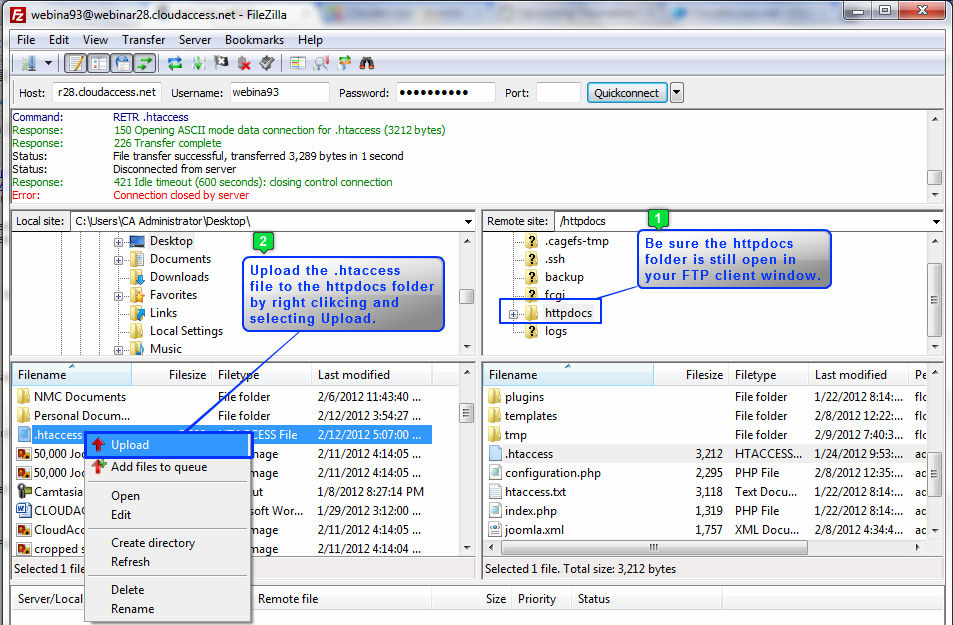Viewport: 953px width, 625px height.
Task: Click the Host input field
Action: tap(107, 92)
